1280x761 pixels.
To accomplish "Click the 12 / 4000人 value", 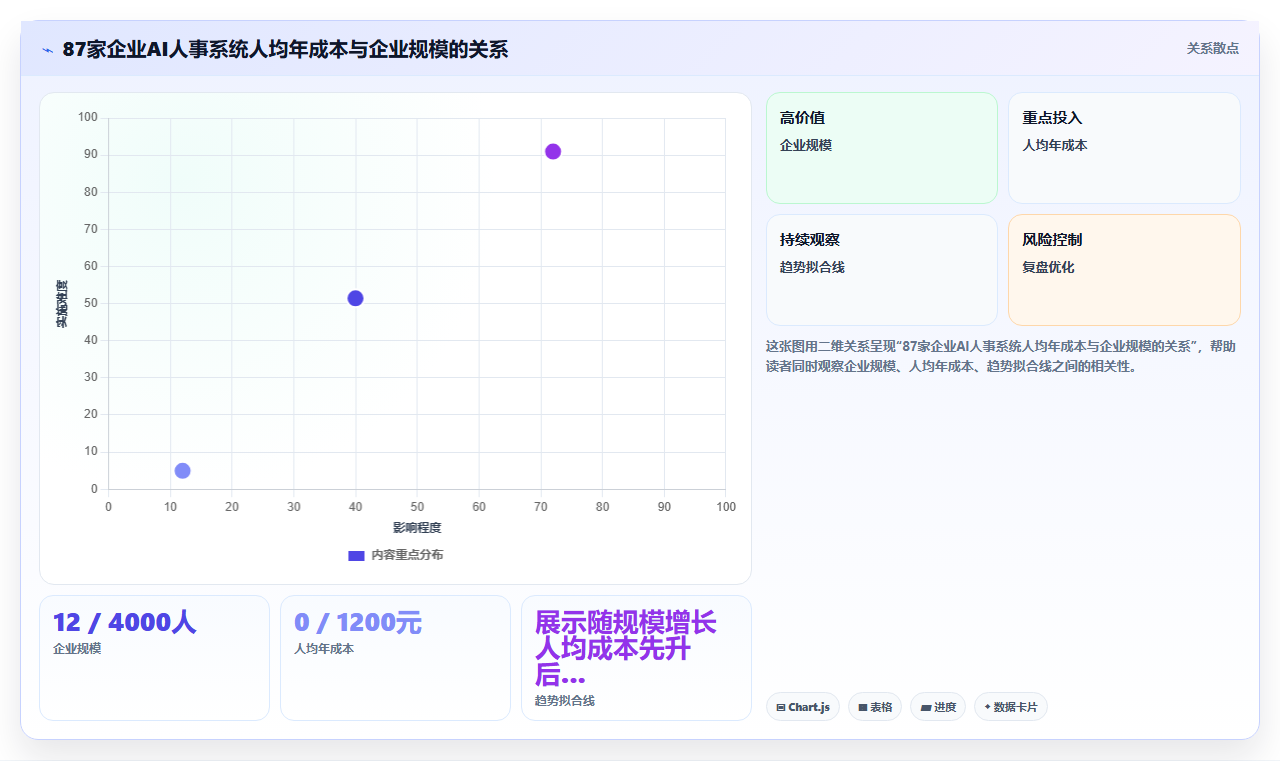I will coord(125,622).
